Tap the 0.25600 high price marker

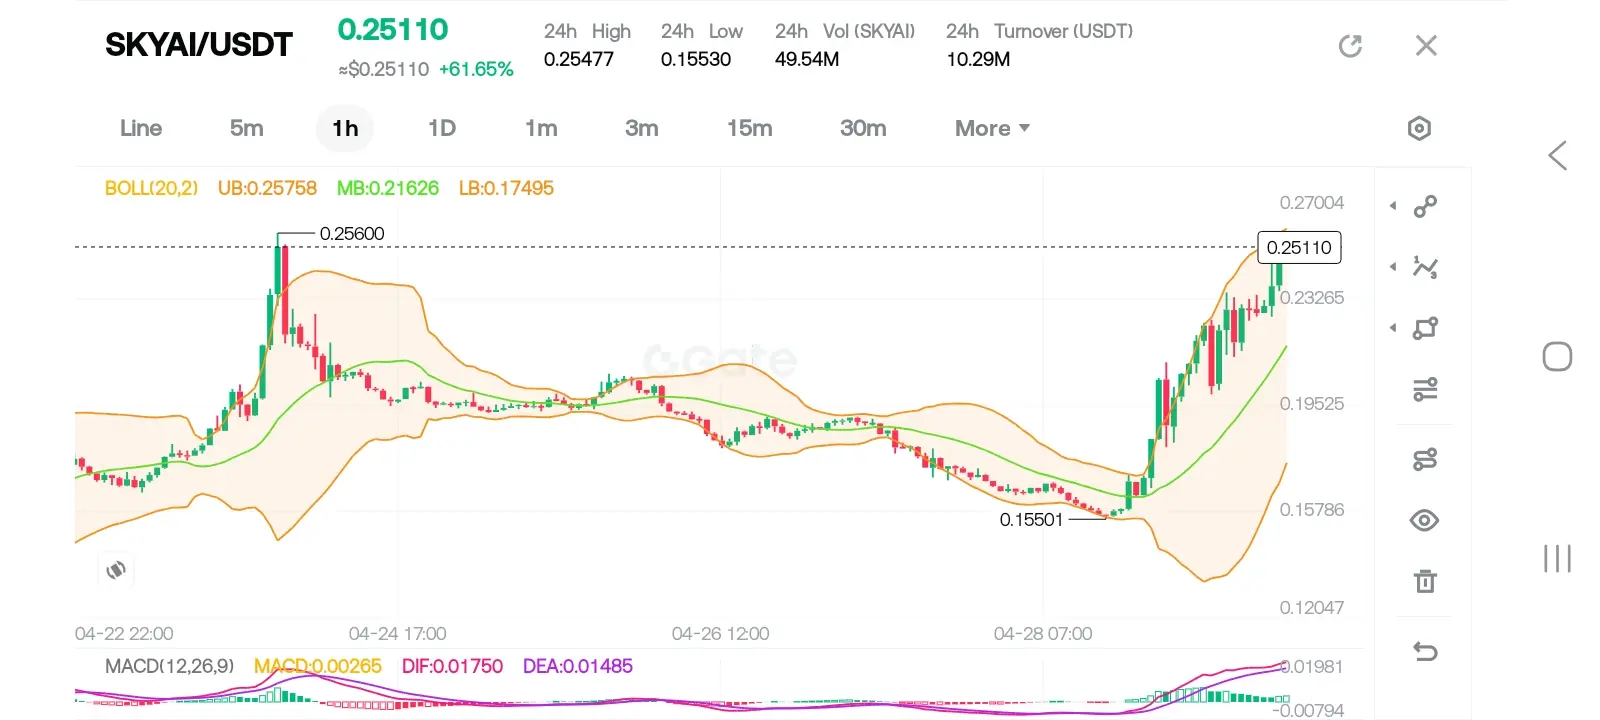click(352, 233)
